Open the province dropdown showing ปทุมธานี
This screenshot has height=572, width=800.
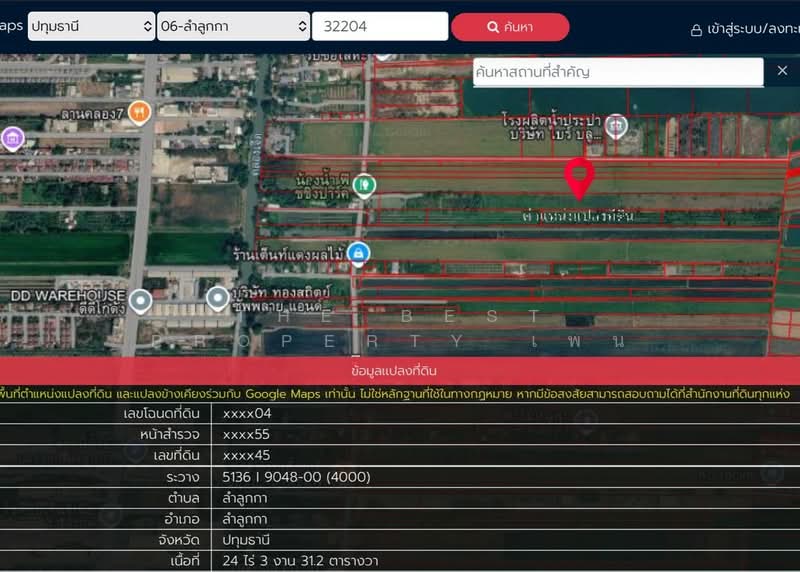[x=91, y=26]
